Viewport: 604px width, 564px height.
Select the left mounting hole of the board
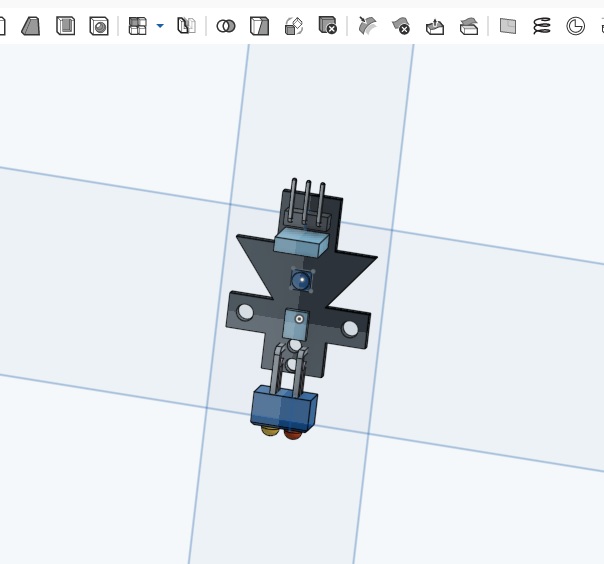coord(245,312)
